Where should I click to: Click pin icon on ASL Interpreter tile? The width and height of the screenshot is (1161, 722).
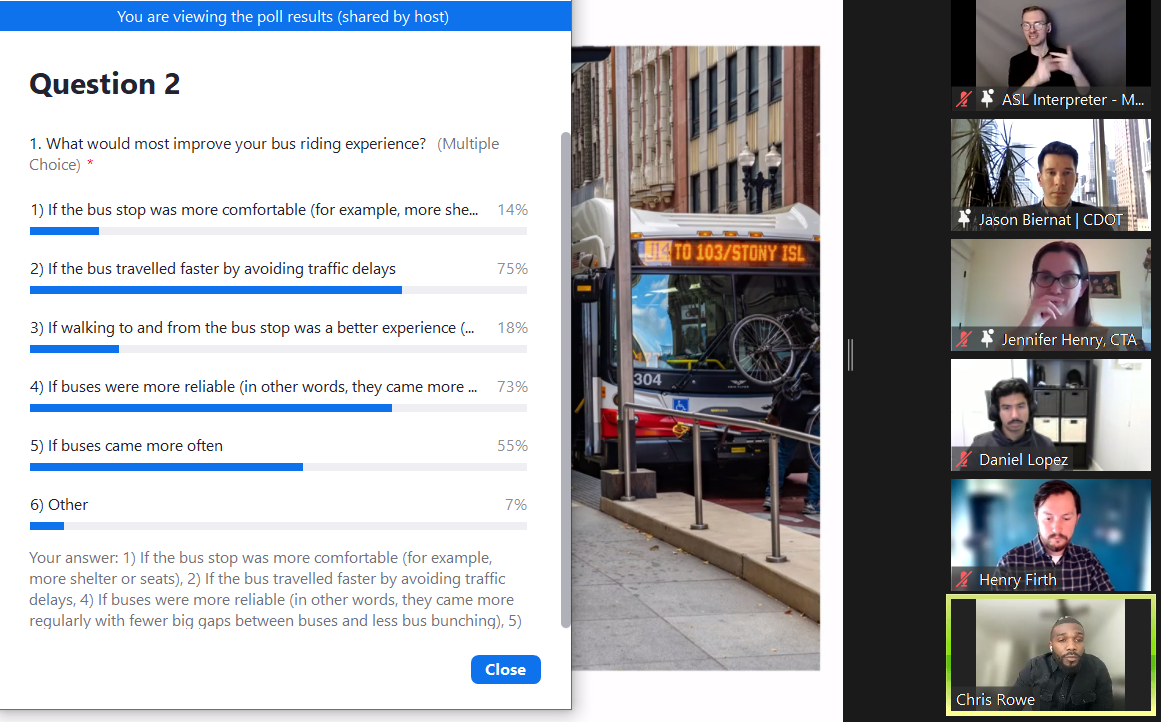tap(987, 98)
